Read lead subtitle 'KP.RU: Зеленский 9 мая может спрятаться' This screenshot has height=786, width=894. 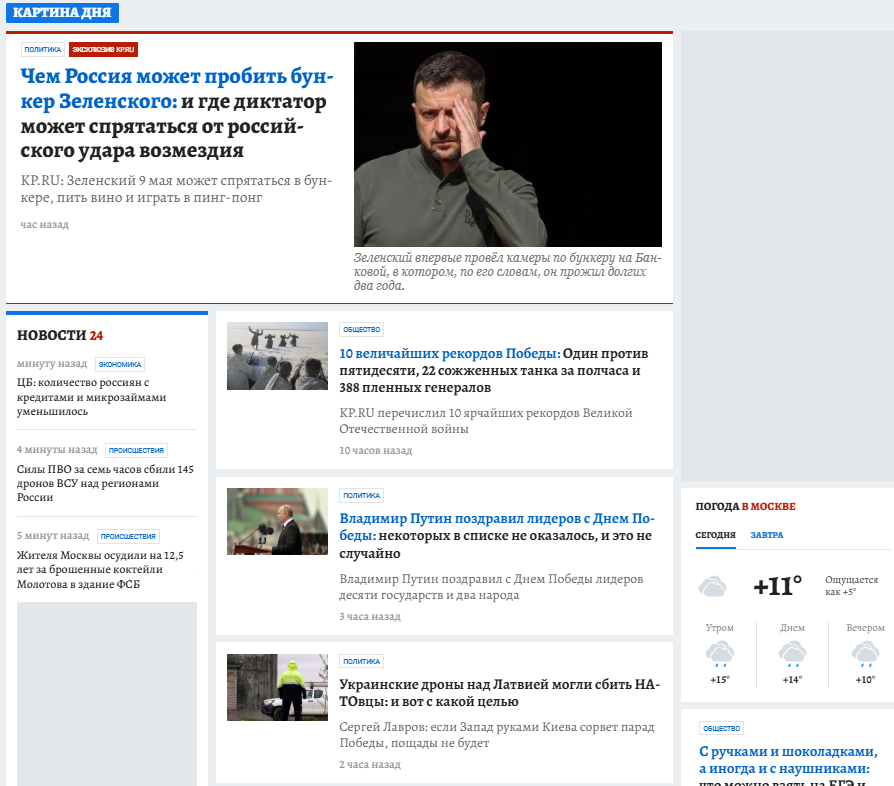[x=176, y=189]
